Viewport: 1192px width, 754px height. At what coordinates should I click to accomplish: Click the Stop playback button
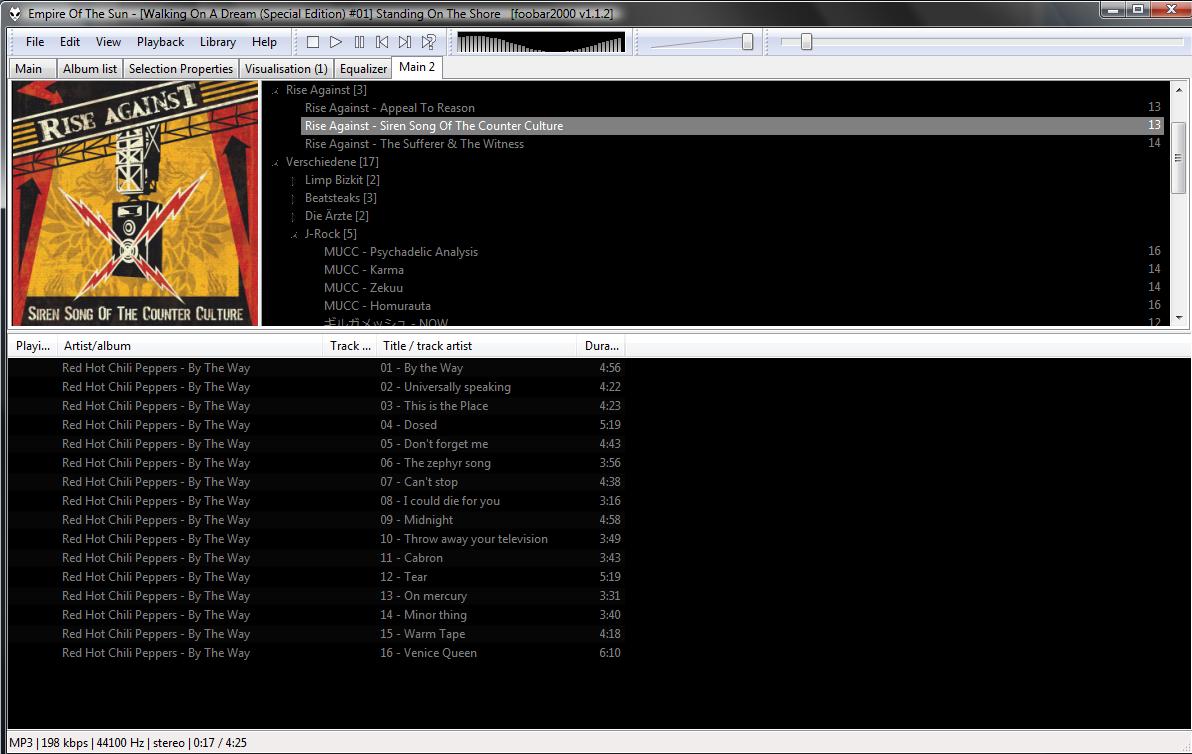(312, 42)
